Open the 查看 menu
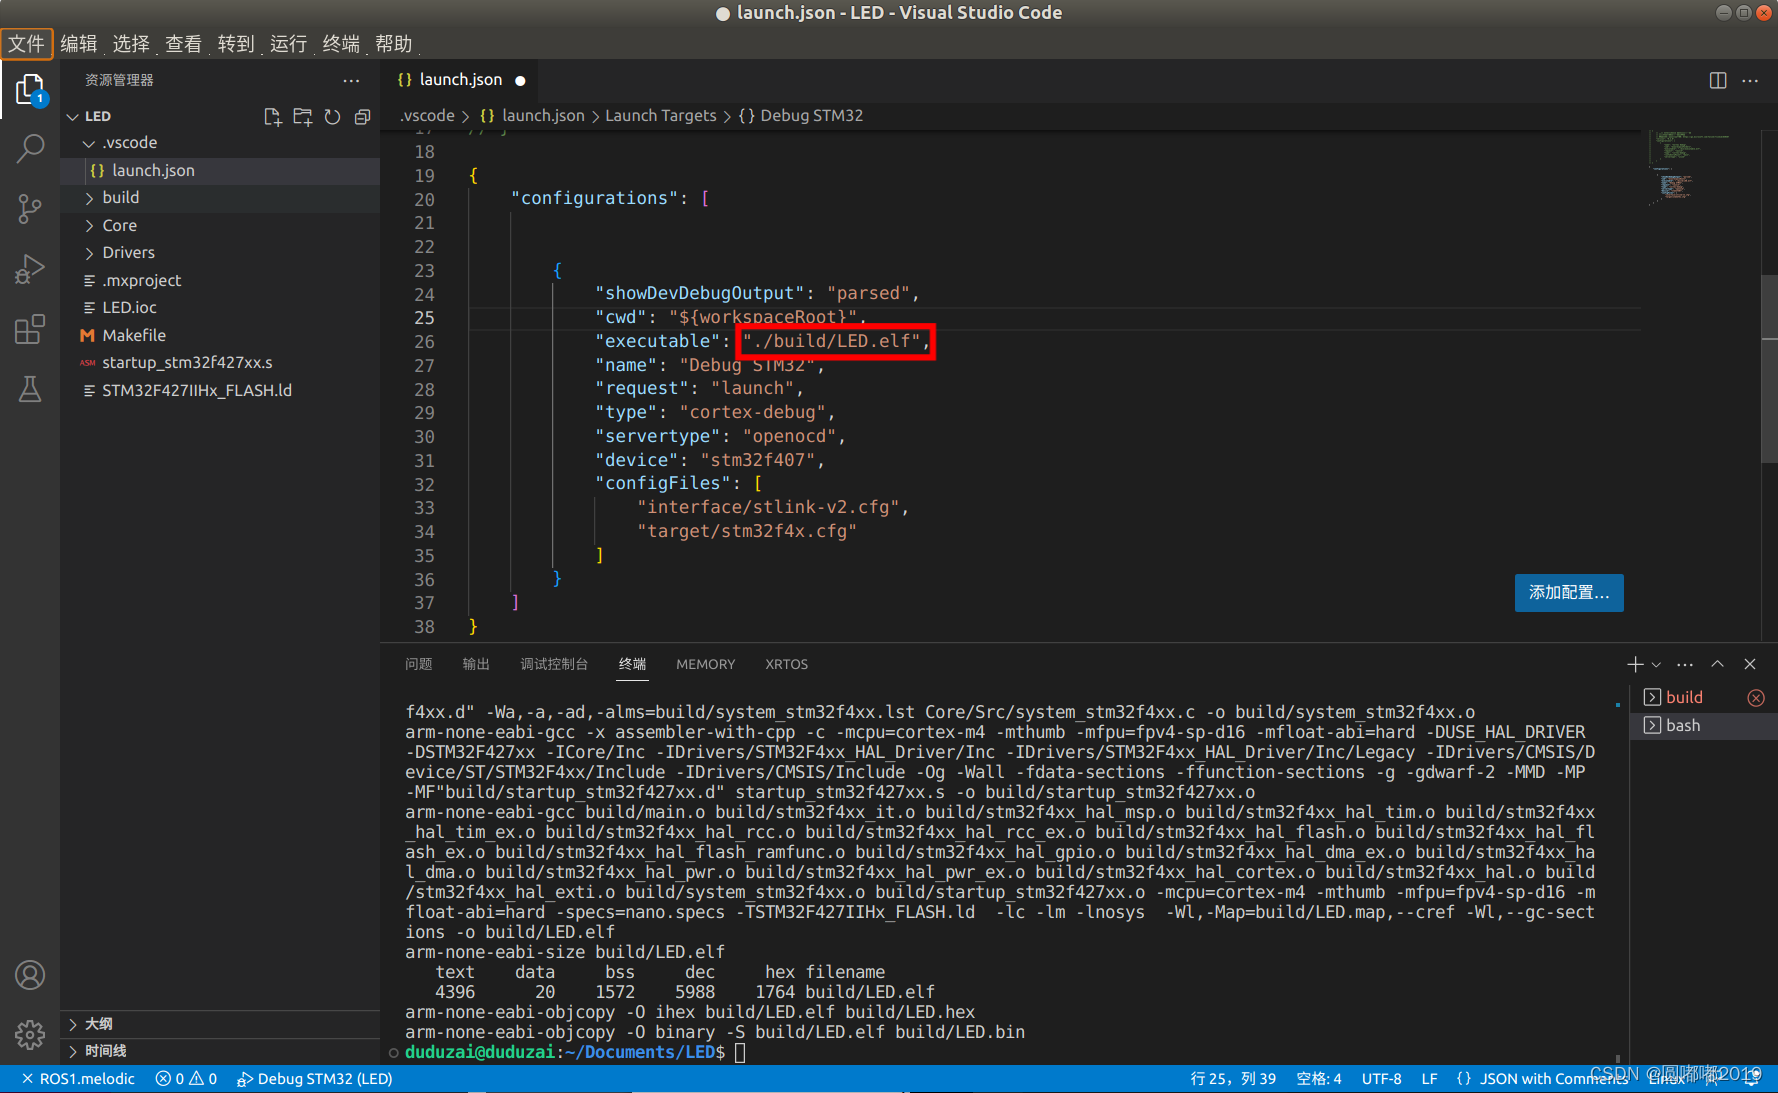The width and height of the screenshot is (1778, 1093). 183,44
